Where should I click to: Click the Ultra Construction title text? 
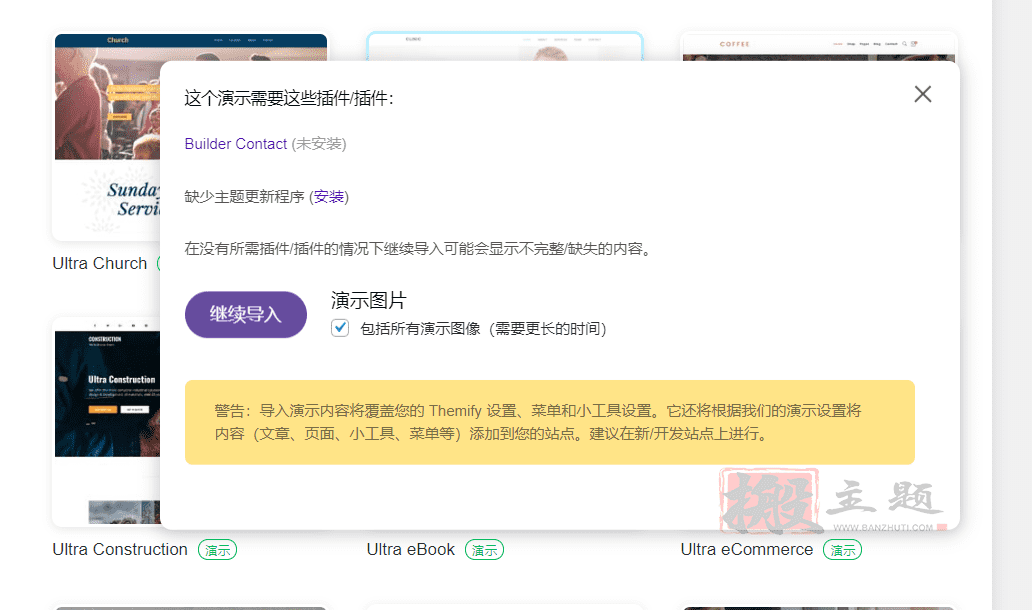[x=120, y=549]
